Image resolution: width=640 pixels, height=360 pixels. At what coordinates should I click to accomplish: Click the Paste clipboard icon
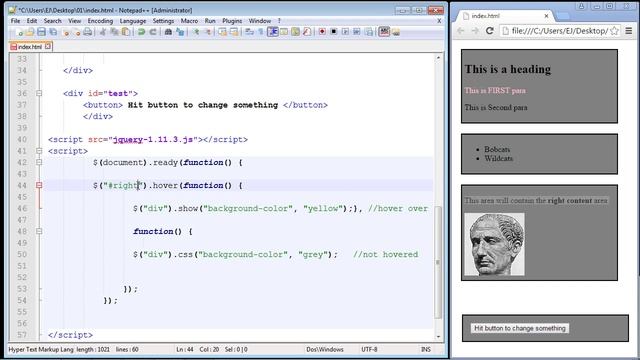click(126, 32)
